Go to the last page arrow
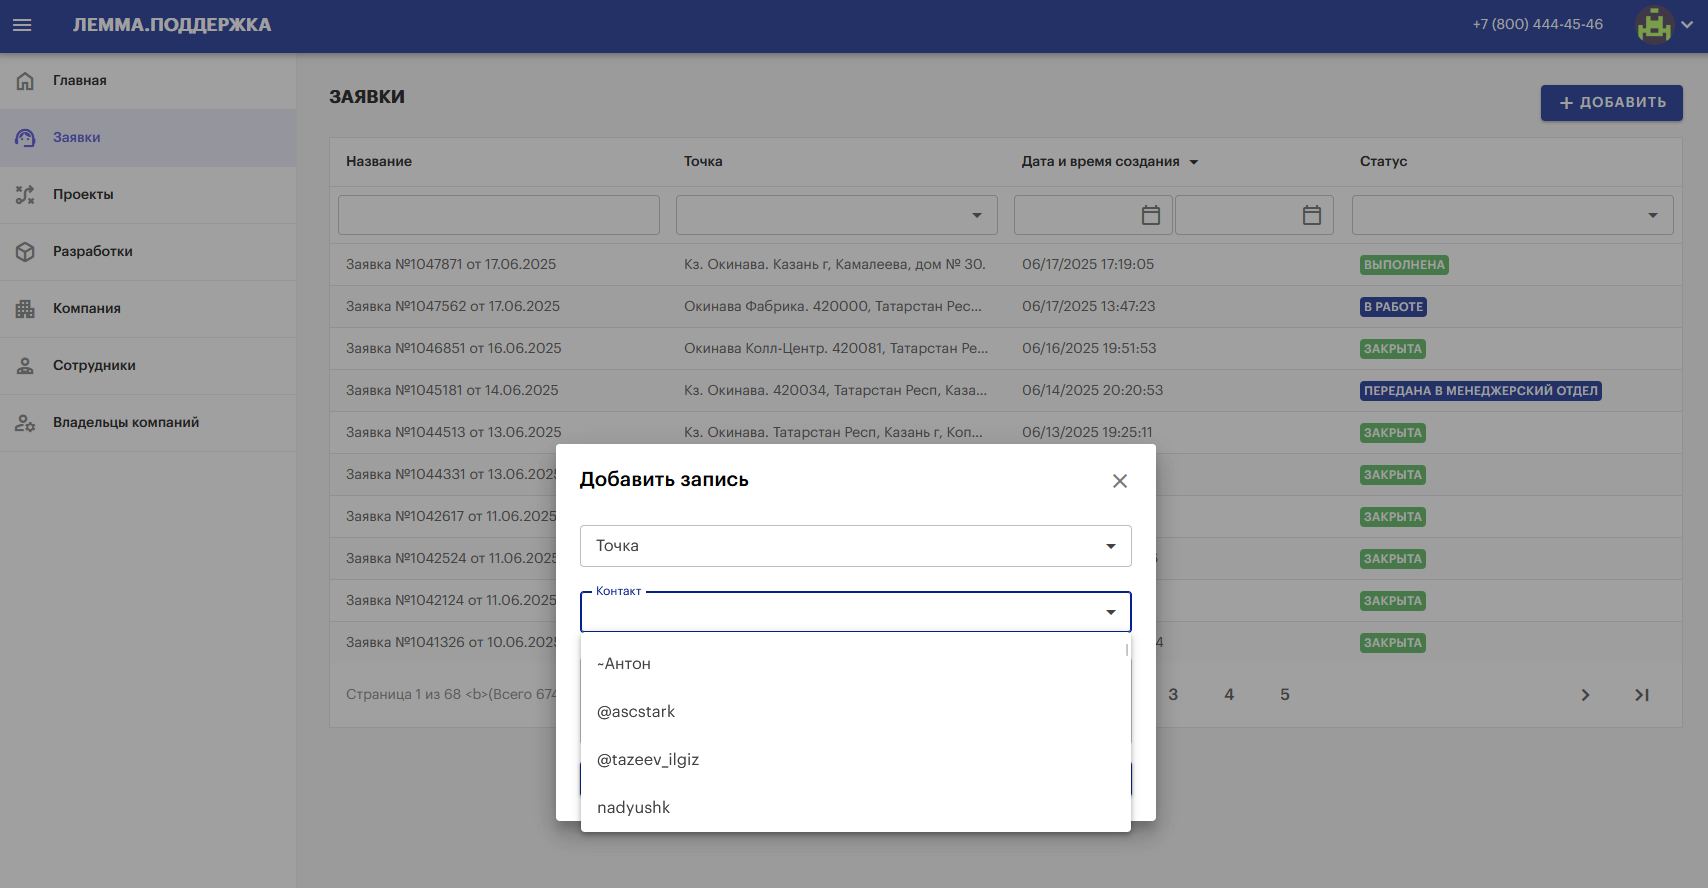This screenshot has height=888, width=1708. point(1641,695)
